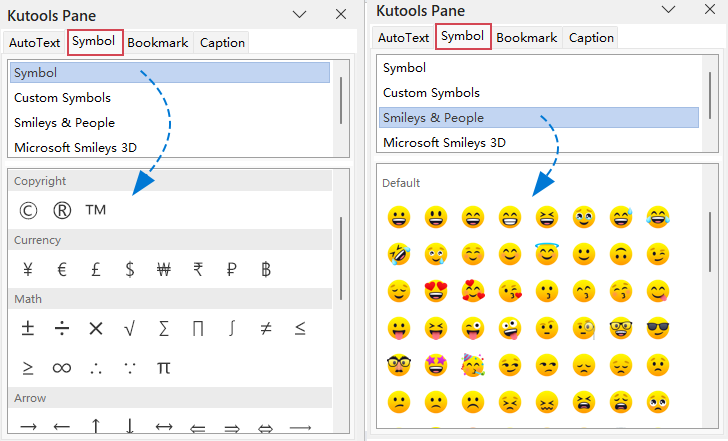Open Bookmark tab in left pane
Viewport: 728px width, 441px height.
click(x=158, y=43)
